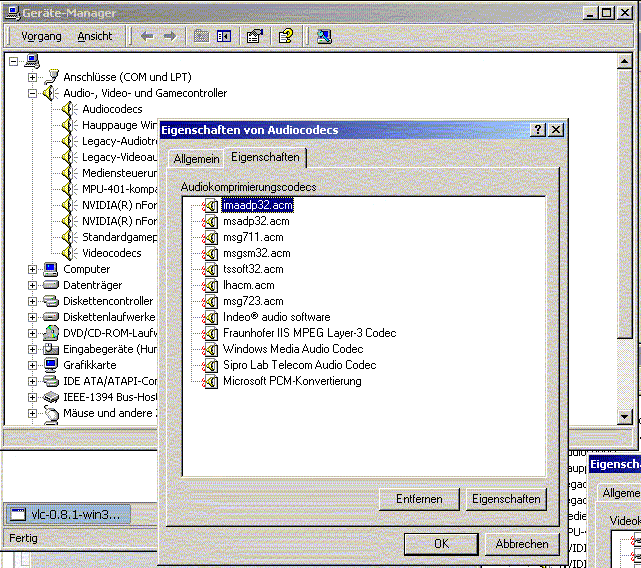Click the scan for hardware changes icon

click(x=324, y=36)
